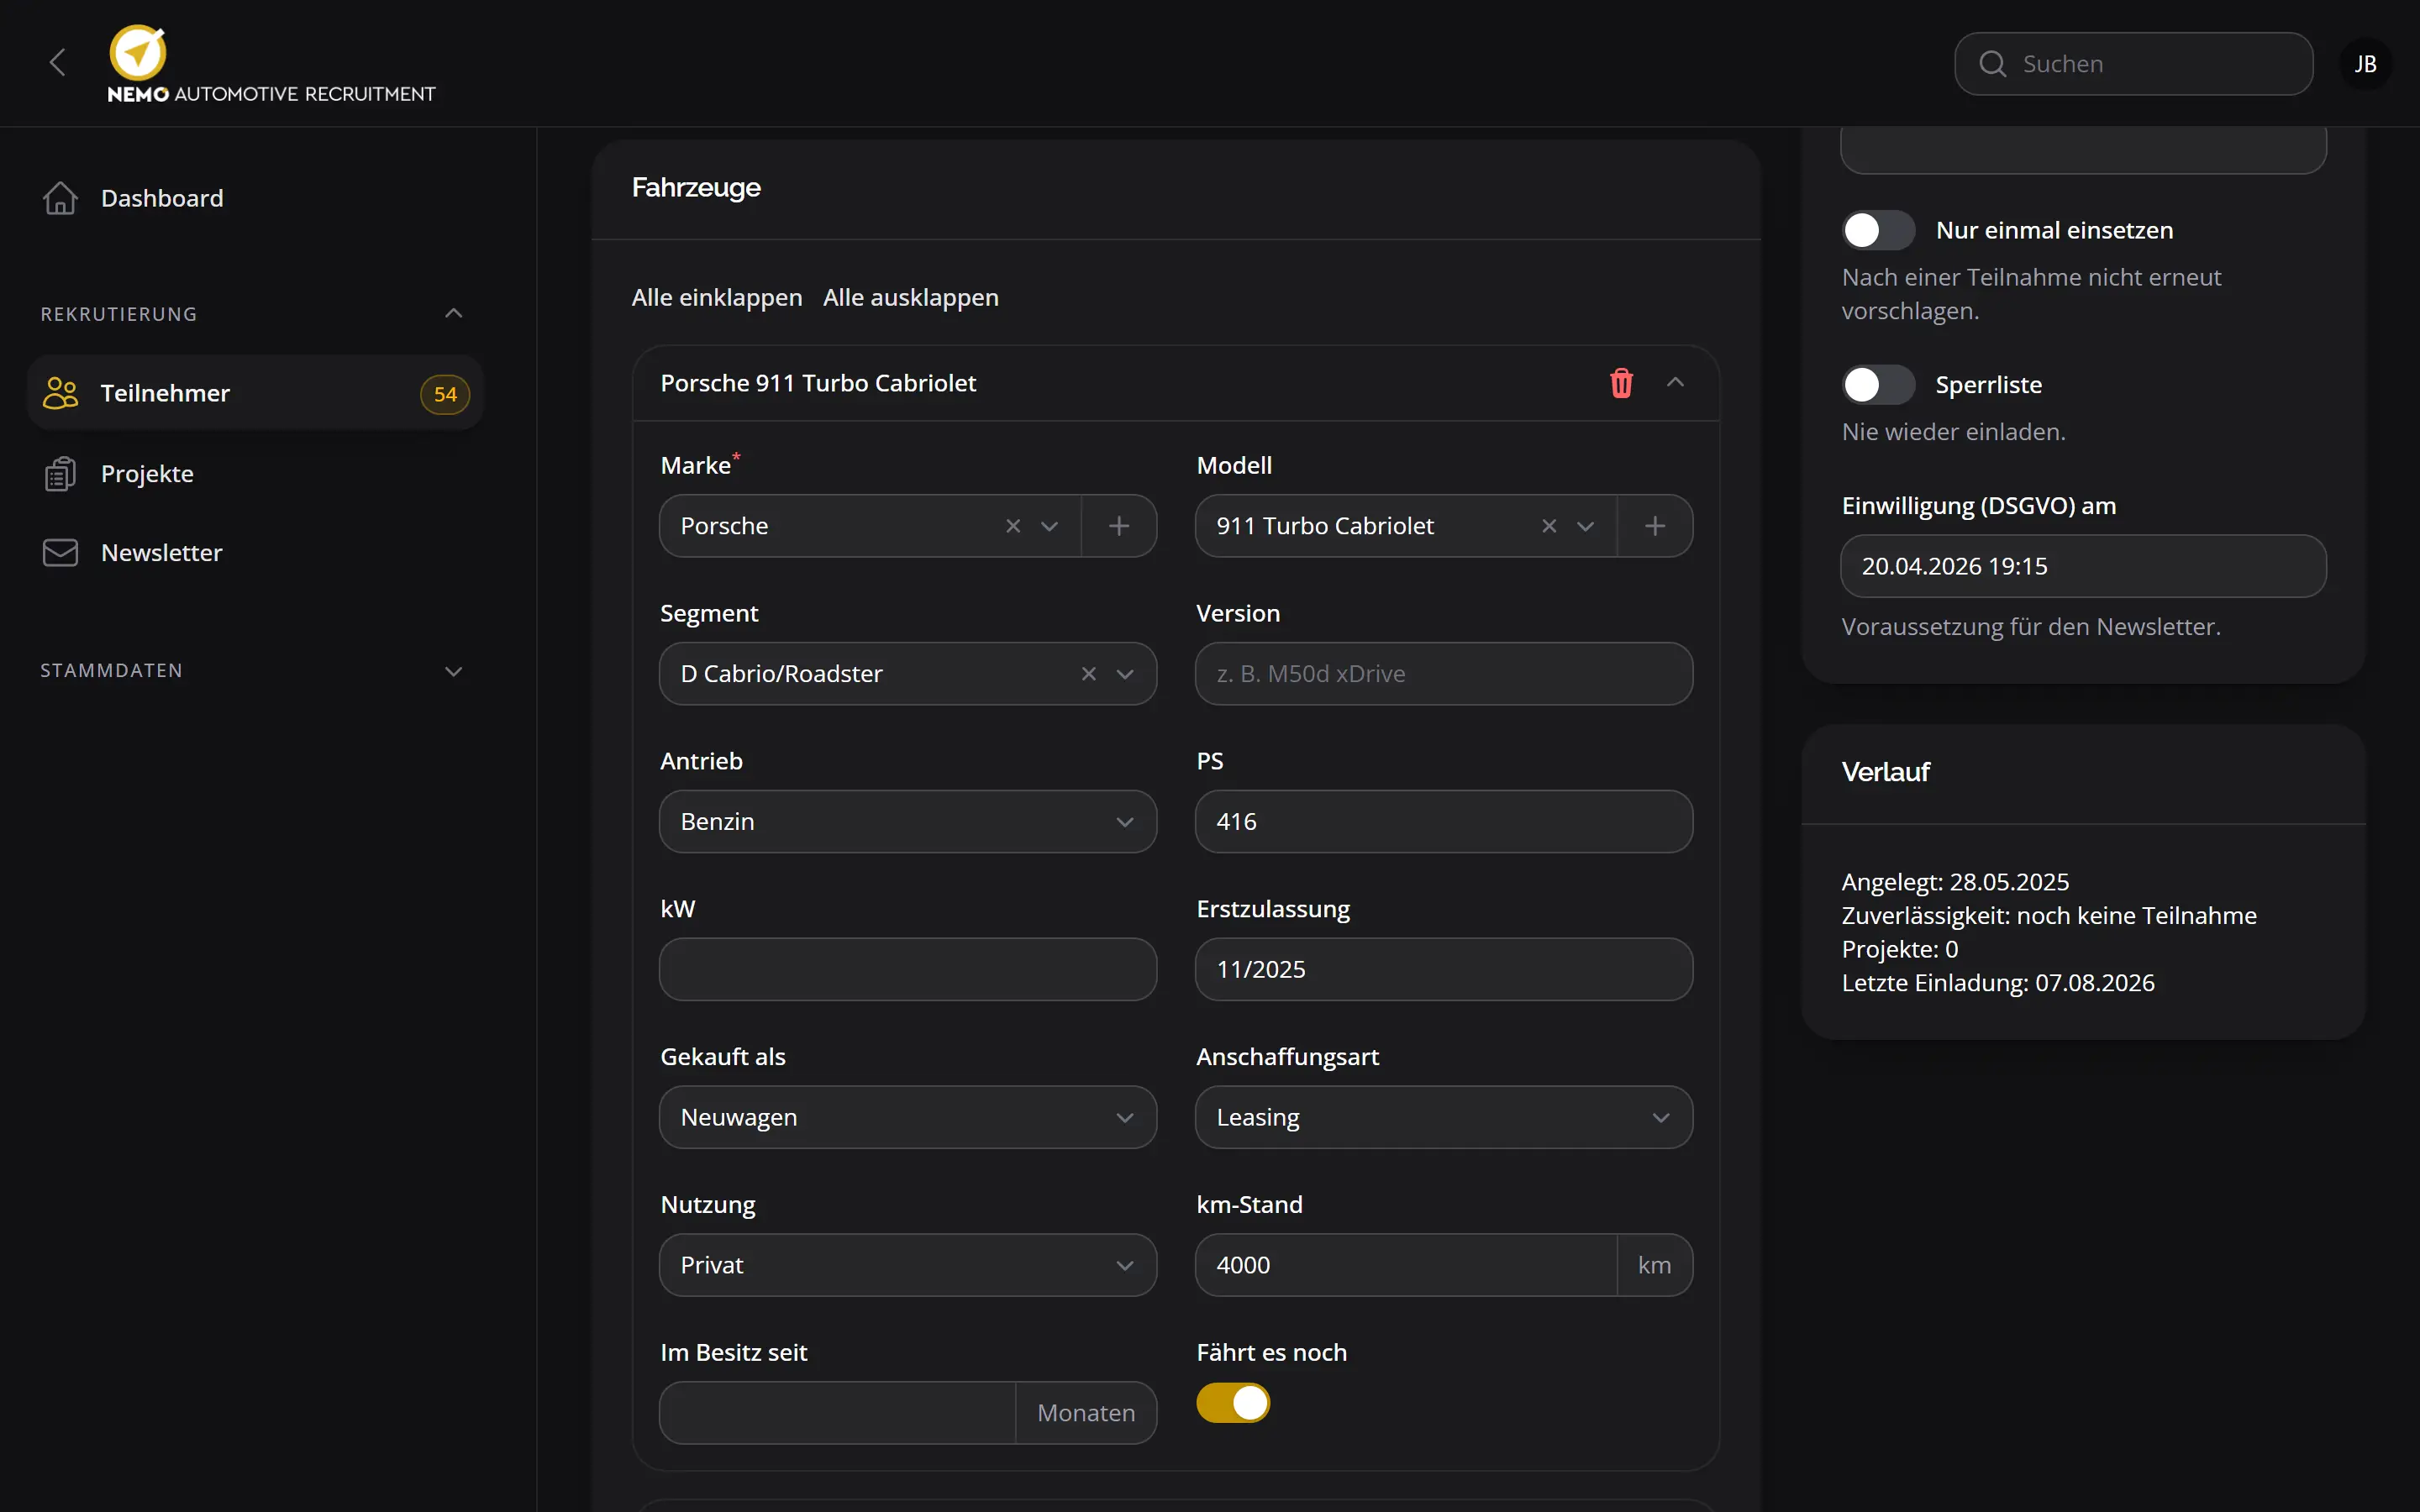This screenshot has width=2420, height=1512.
Task: Delete the Porsche 911 Turbo Cabriolet vehicle
Action: 1621,383
